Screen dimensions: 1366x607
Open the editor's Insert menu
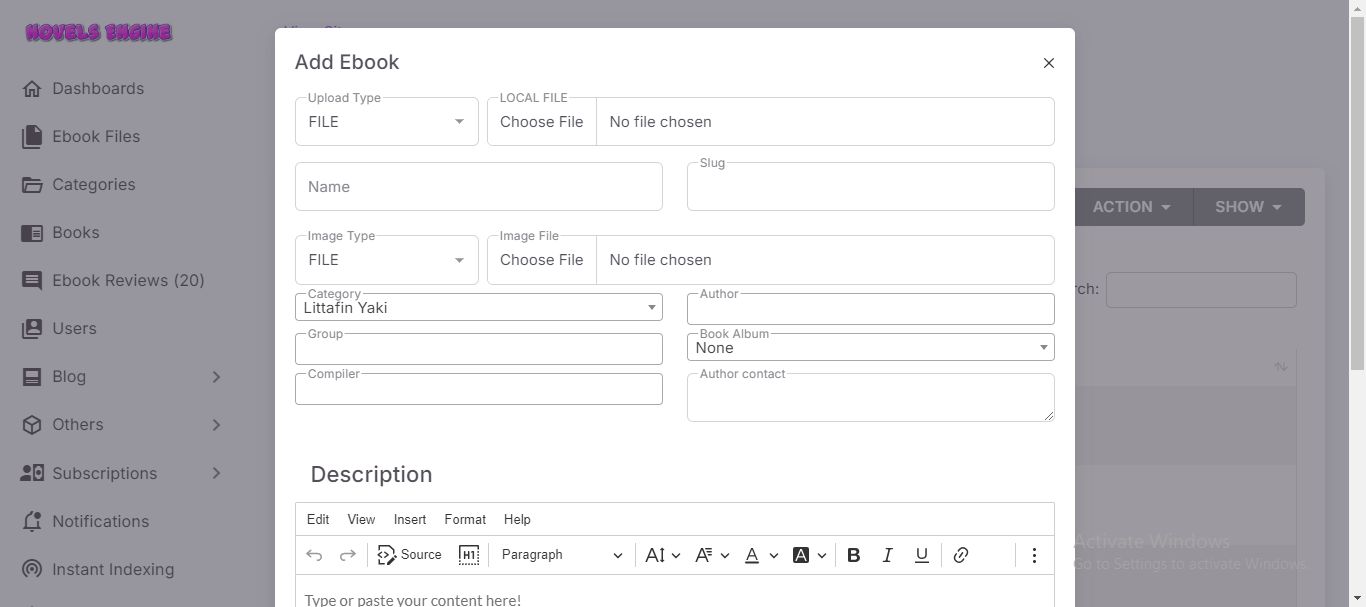(409, 520)
